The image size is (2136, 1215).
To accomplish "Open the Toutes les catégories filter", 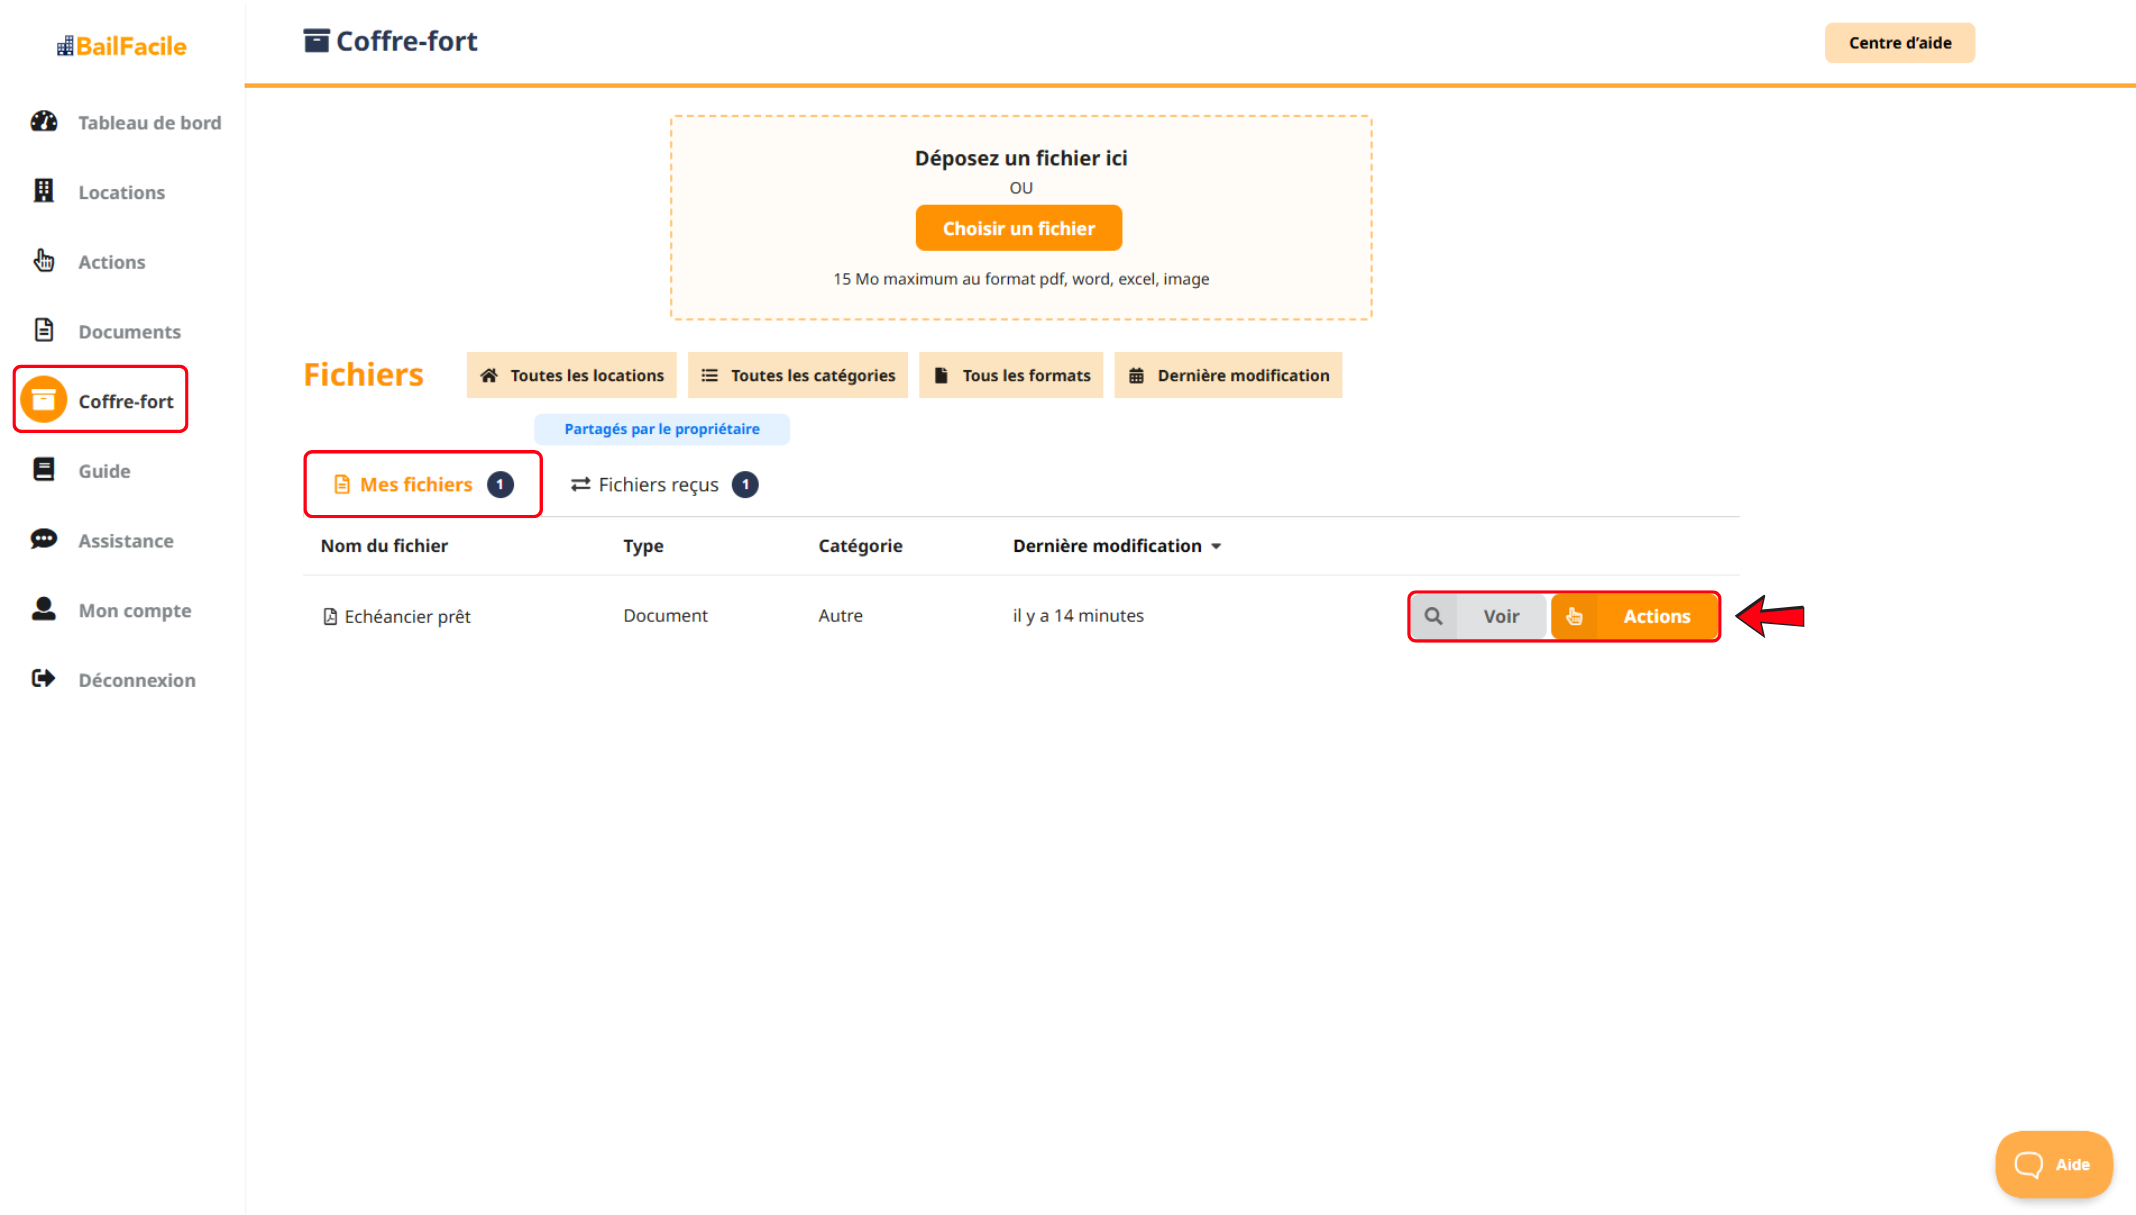I will point(798,375).
